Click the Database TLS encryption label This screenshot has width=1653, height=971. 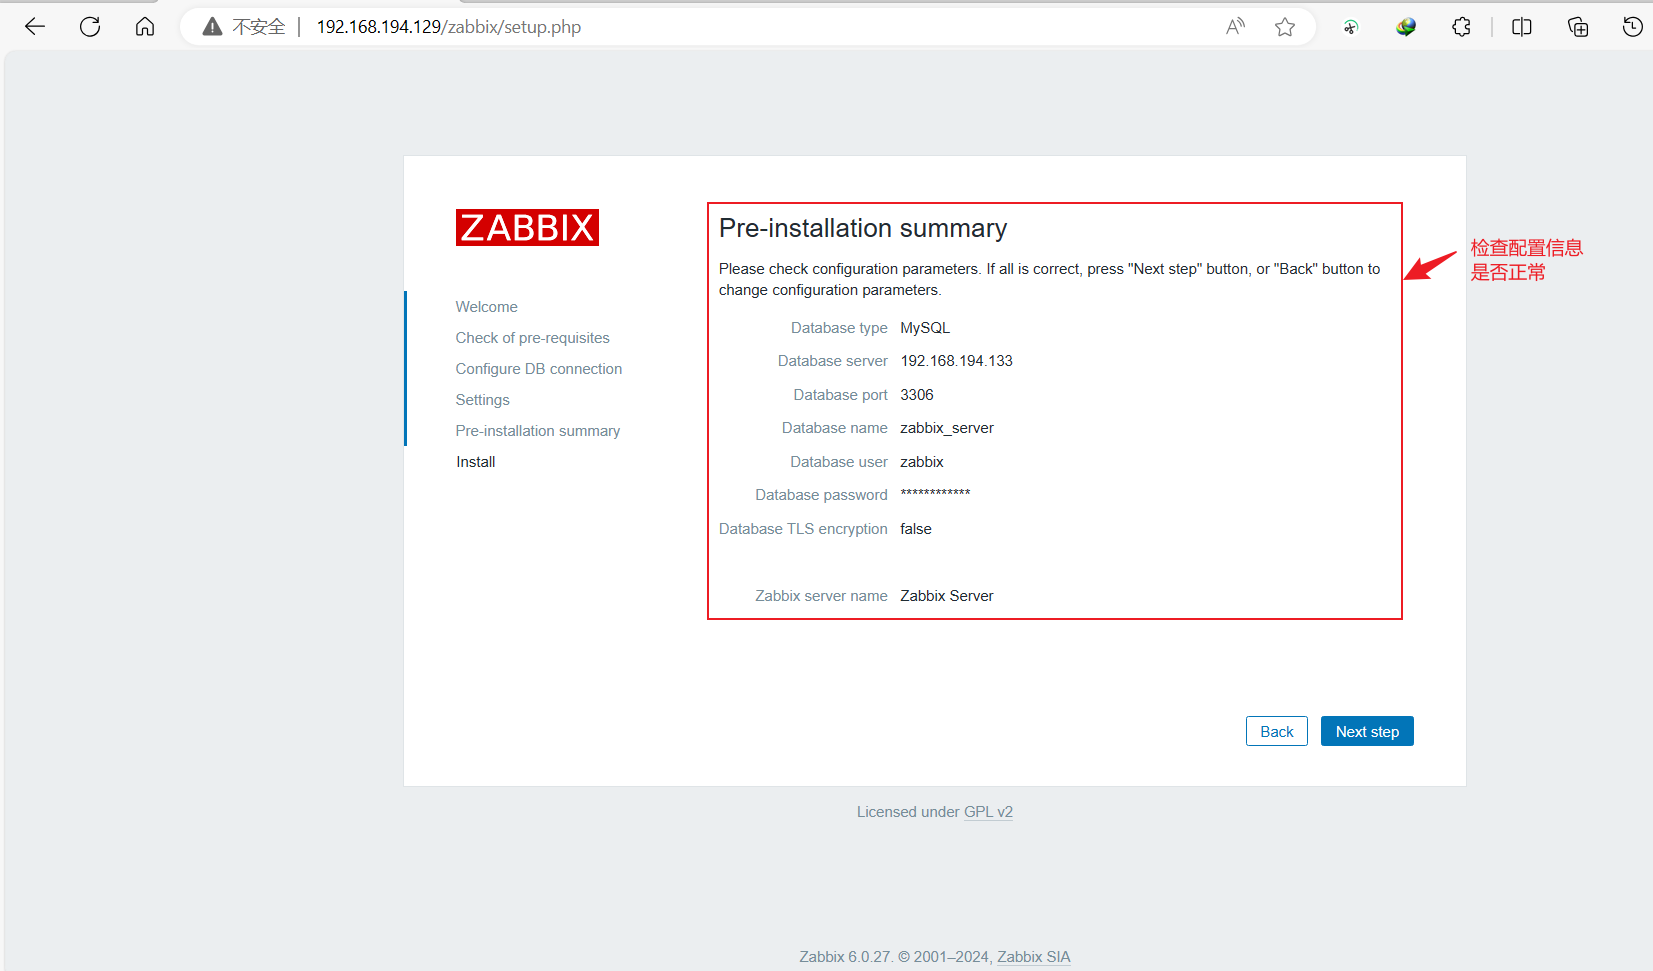(x=803, y=529)
